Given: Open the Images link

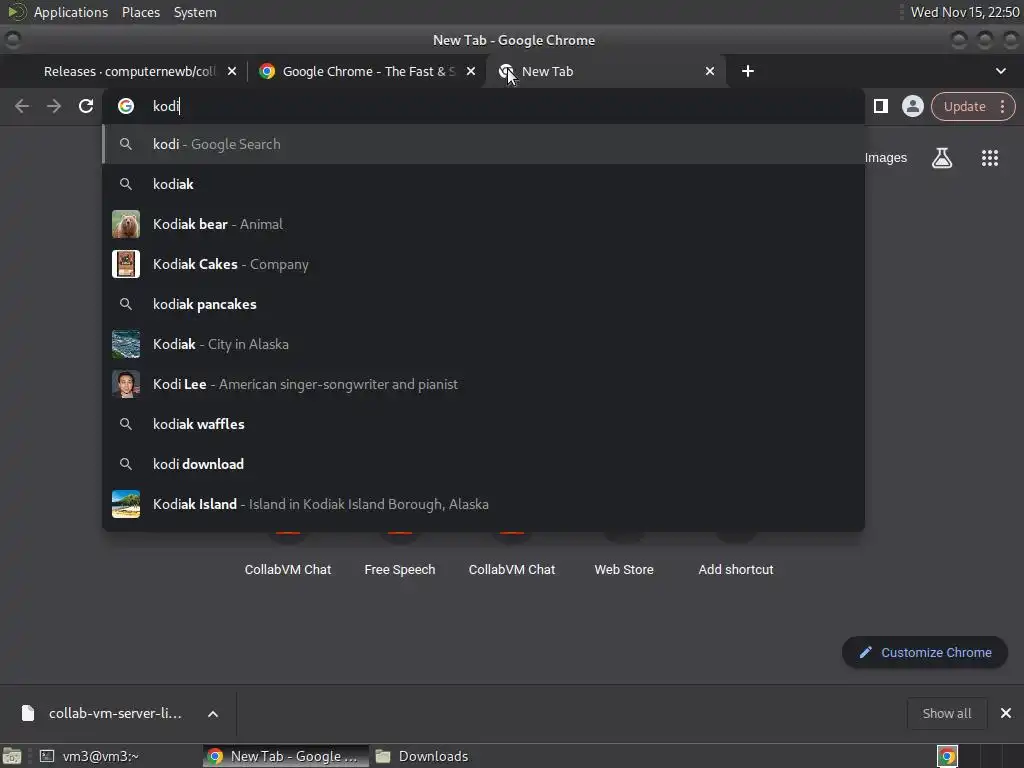Looking at the screenshot, I should pyautogui.click(x=886, y=157).
